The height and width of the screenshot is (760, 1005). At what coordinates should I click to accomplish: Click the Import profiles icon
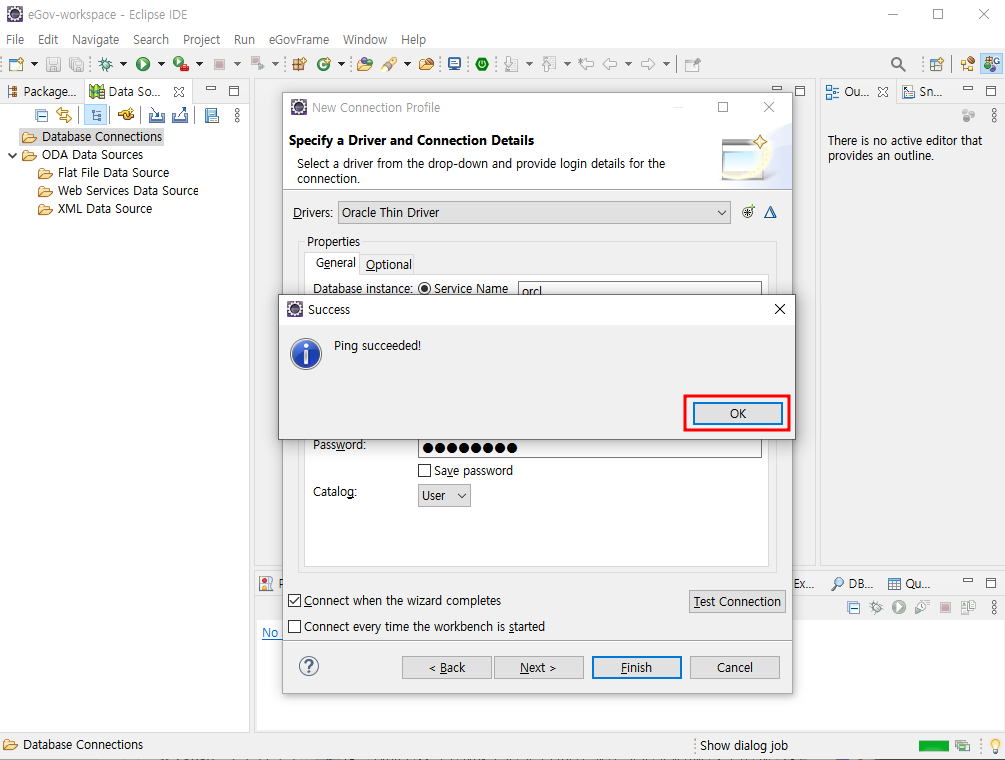pyautogui.click(x=156, y=115)
